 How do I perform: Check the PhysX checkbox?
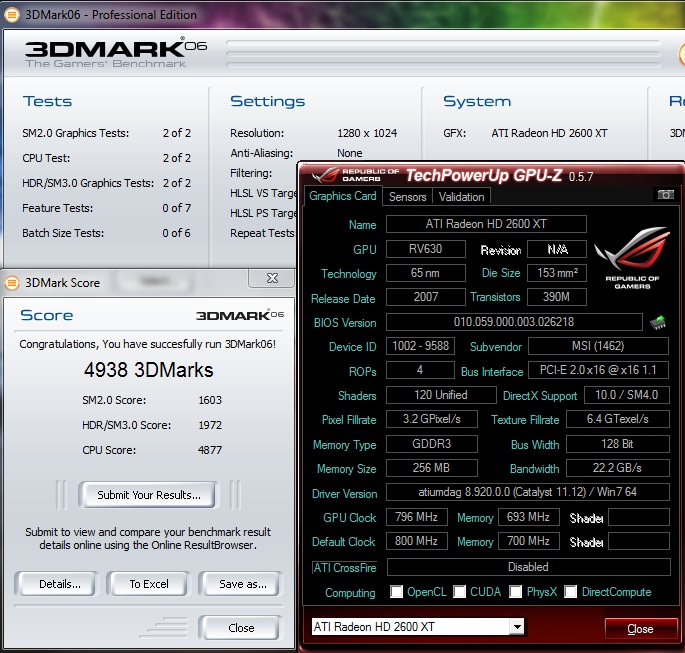tap(515, 592)
